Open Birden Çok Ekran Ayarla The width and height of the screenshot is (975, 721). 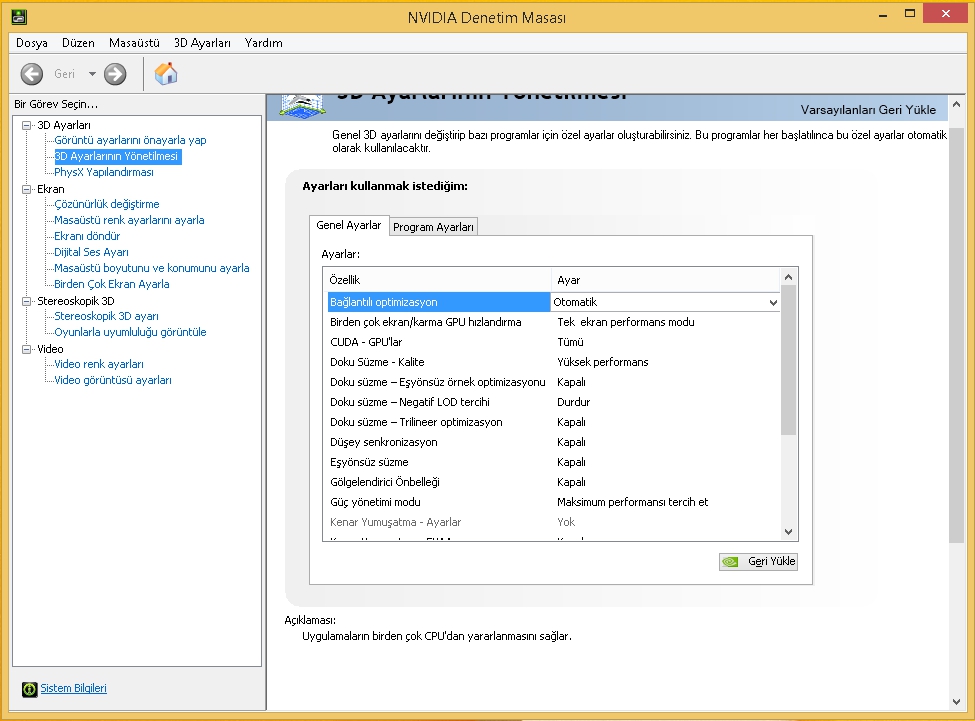coord(112,284)
